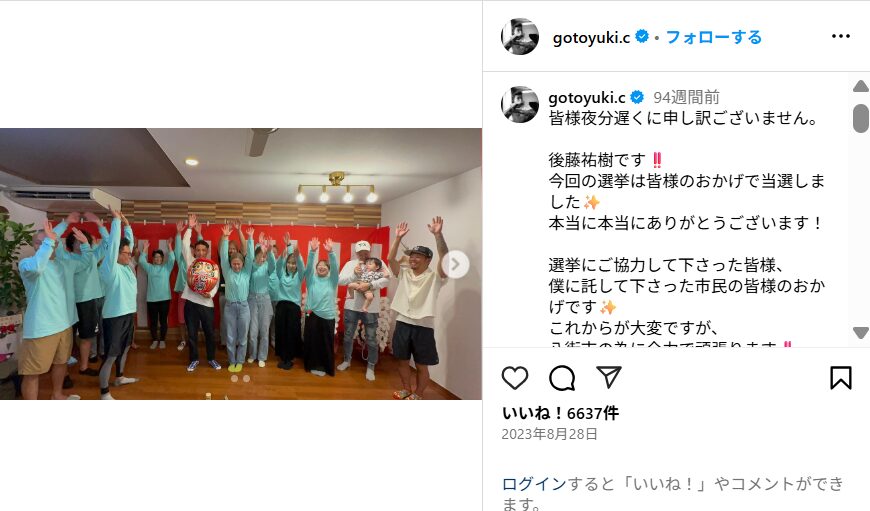Save the post with the bookmark icon

(841, 378)
